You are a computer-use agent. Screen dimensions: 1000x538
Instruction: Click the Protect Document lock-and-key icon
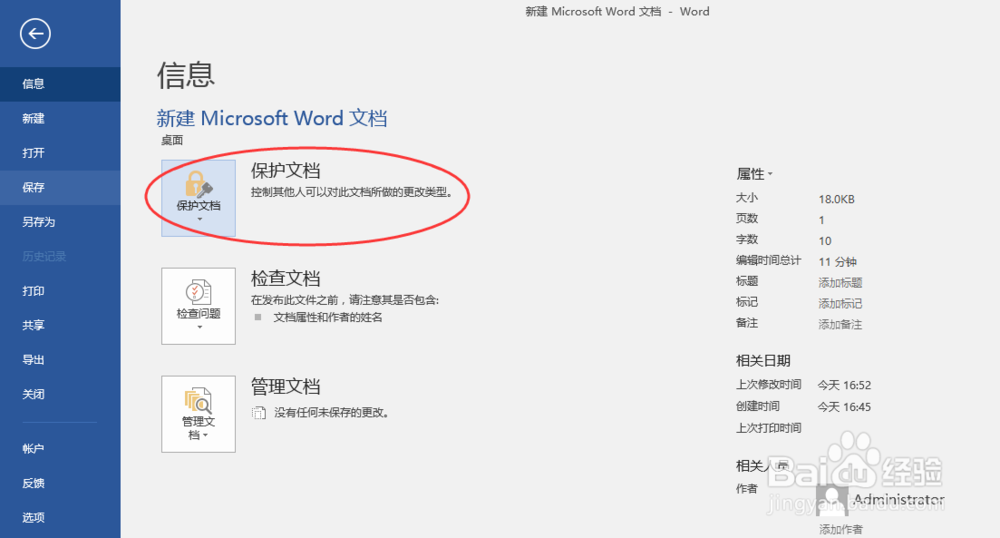coord(198,184)
